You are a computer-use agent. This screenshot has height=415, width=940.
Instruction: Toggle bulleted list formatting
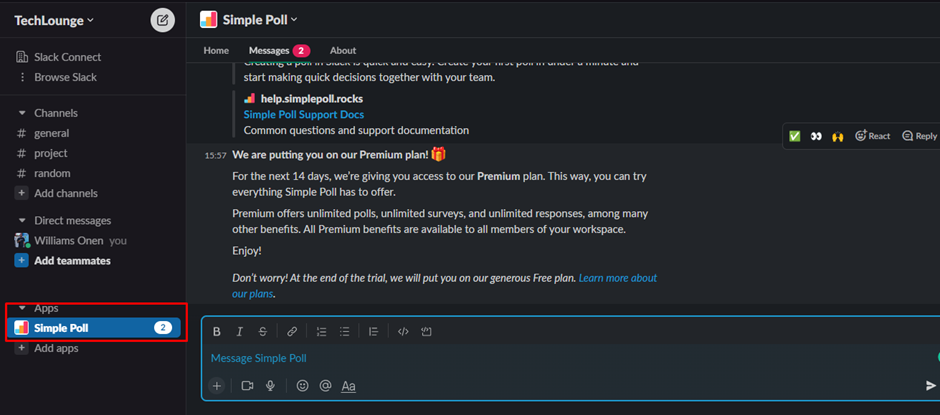tap(344, 332)
